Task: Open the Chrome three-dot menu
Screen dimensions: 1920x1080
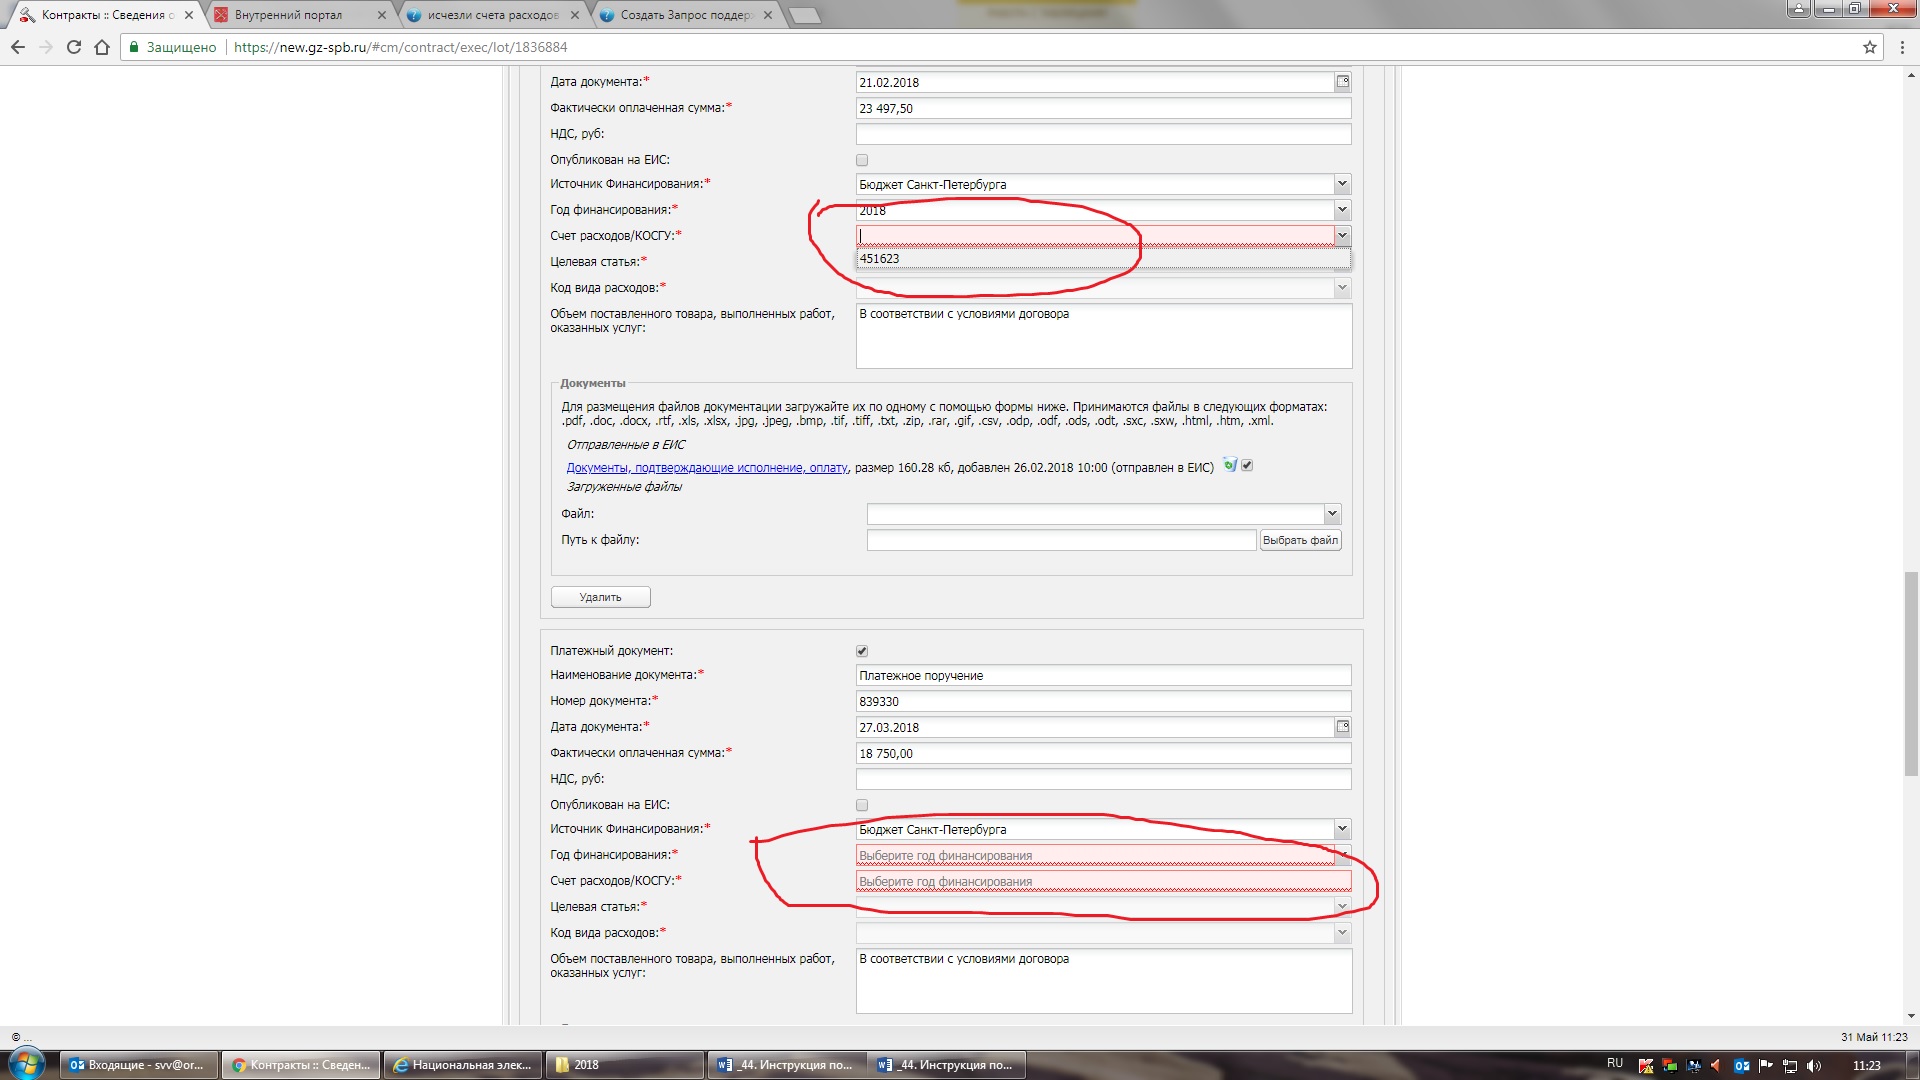Action: (1902, 47)
